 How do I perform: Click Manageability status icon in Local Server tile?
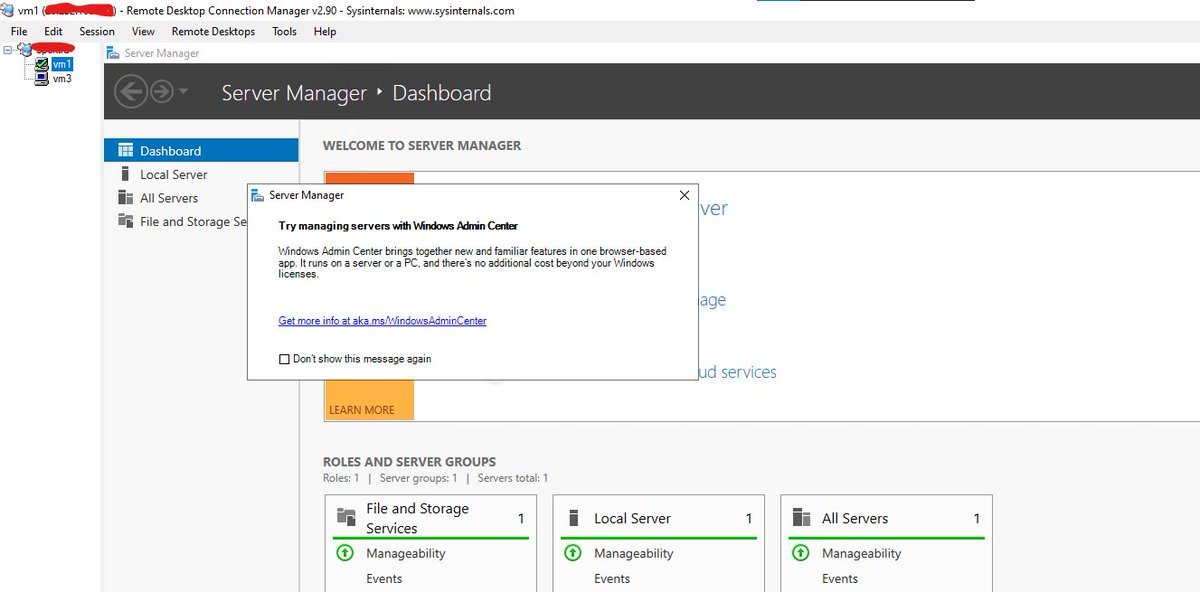pyautogui.click(x=572, y=553)
